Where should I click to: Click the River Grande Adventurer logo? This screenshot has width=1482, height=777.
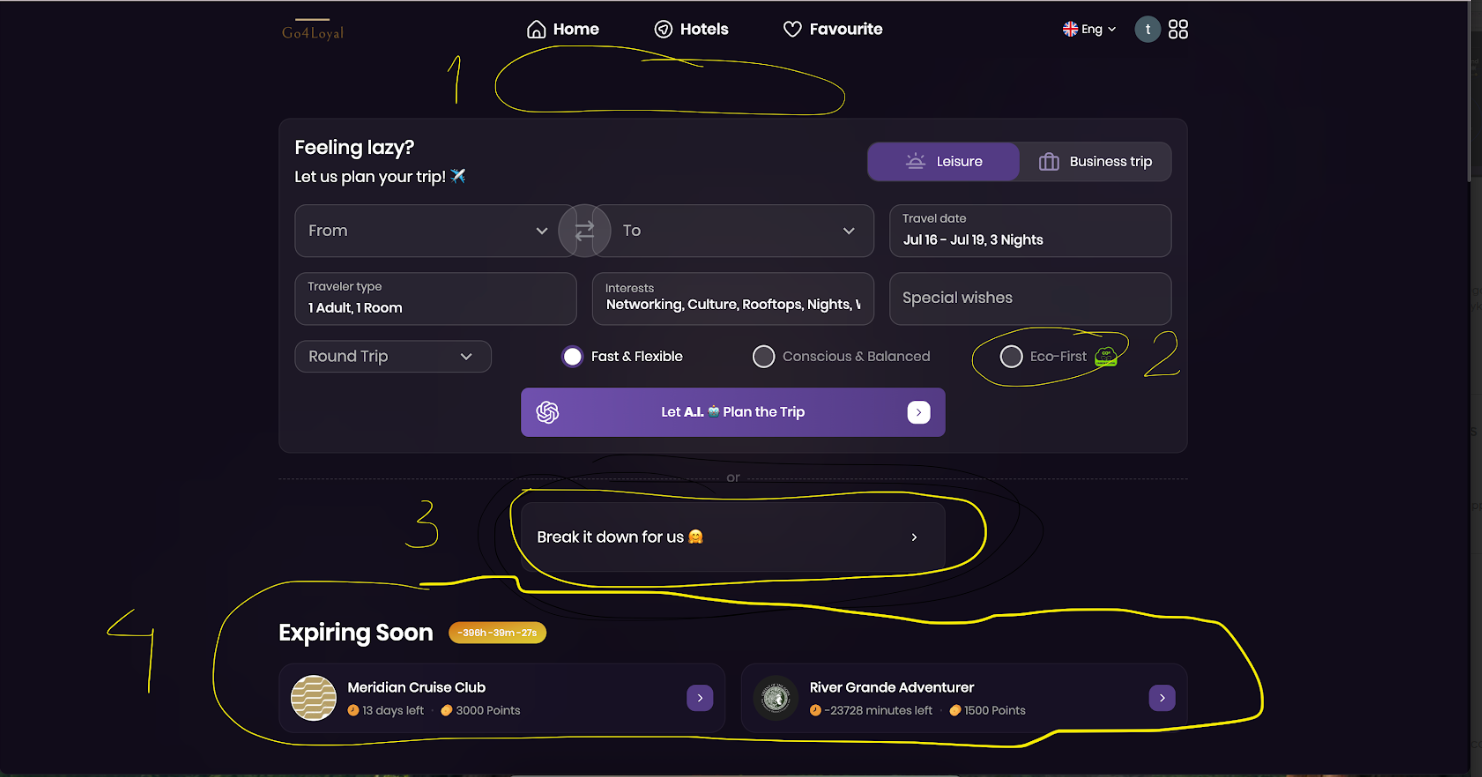pos(775,698)
